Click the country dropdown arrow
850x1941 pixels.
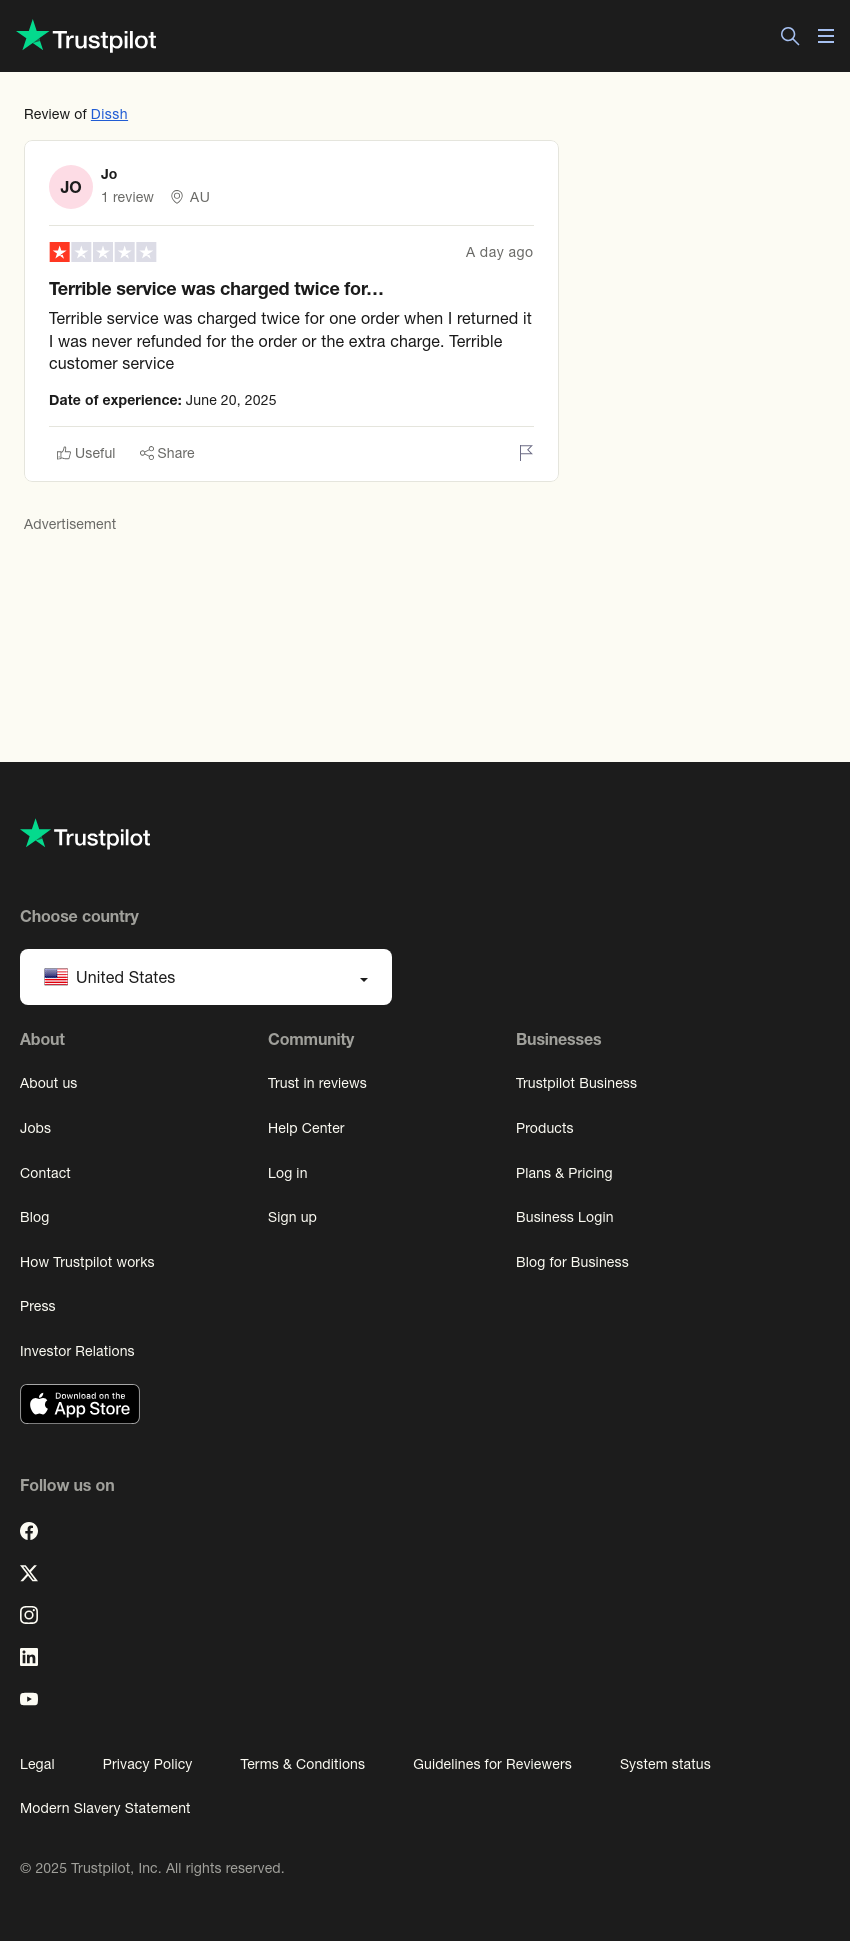(364, 979)
